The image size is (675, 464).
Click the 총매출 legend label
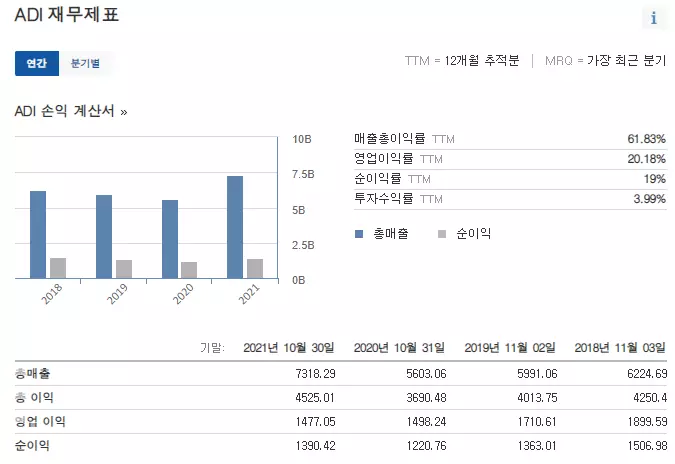(x=390, y=234)
